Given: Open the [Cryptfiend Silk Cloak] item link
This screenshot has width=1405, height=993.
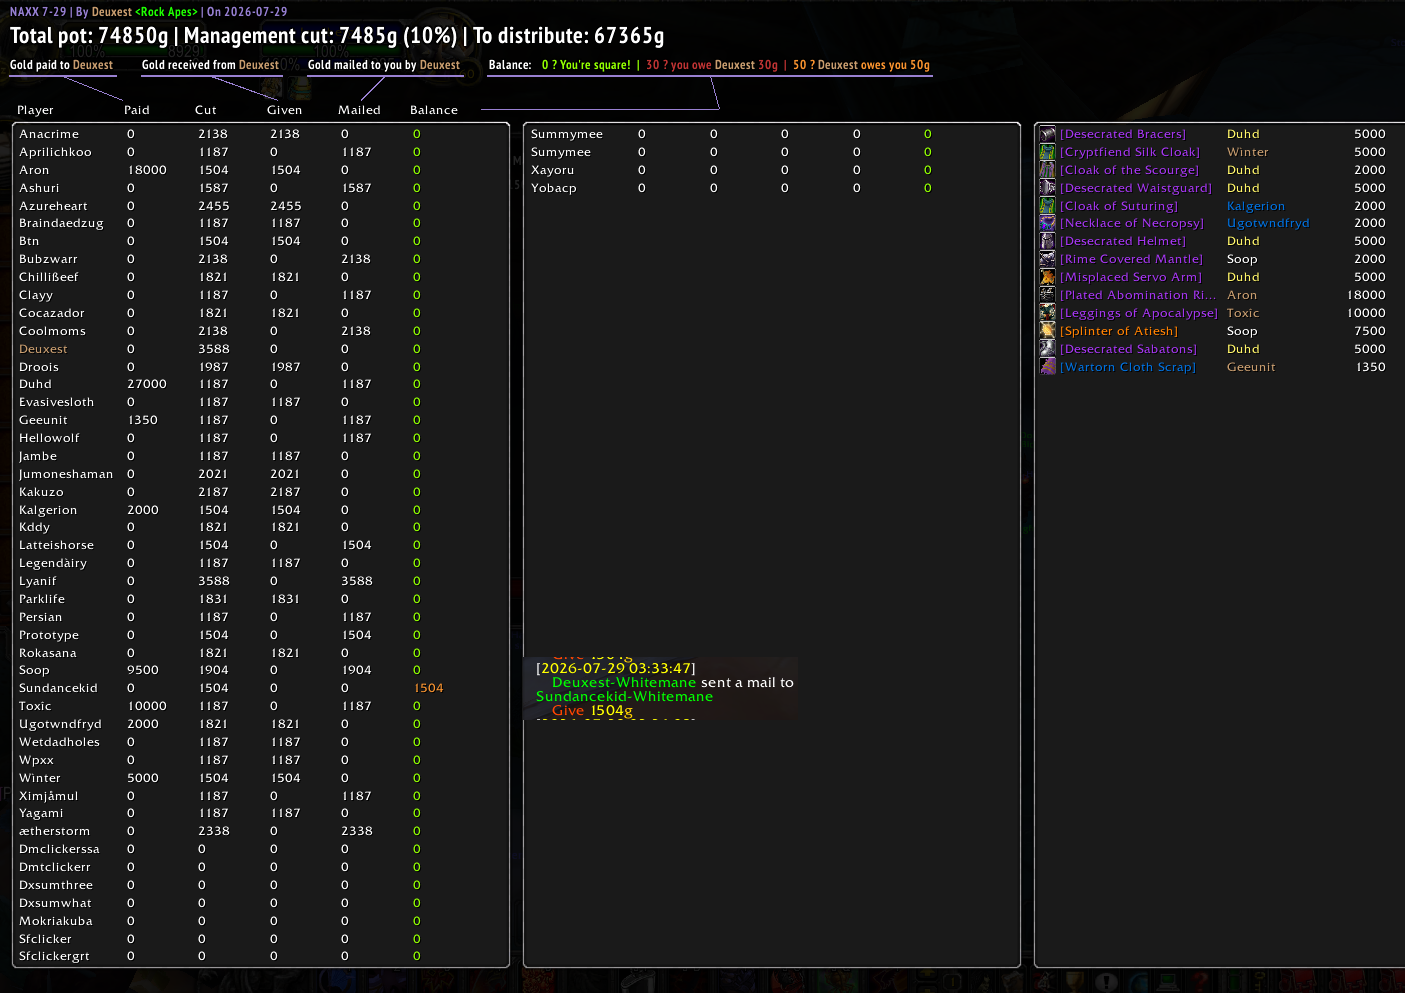Looking at the screenshot, I should click(x=1130, y=152).
